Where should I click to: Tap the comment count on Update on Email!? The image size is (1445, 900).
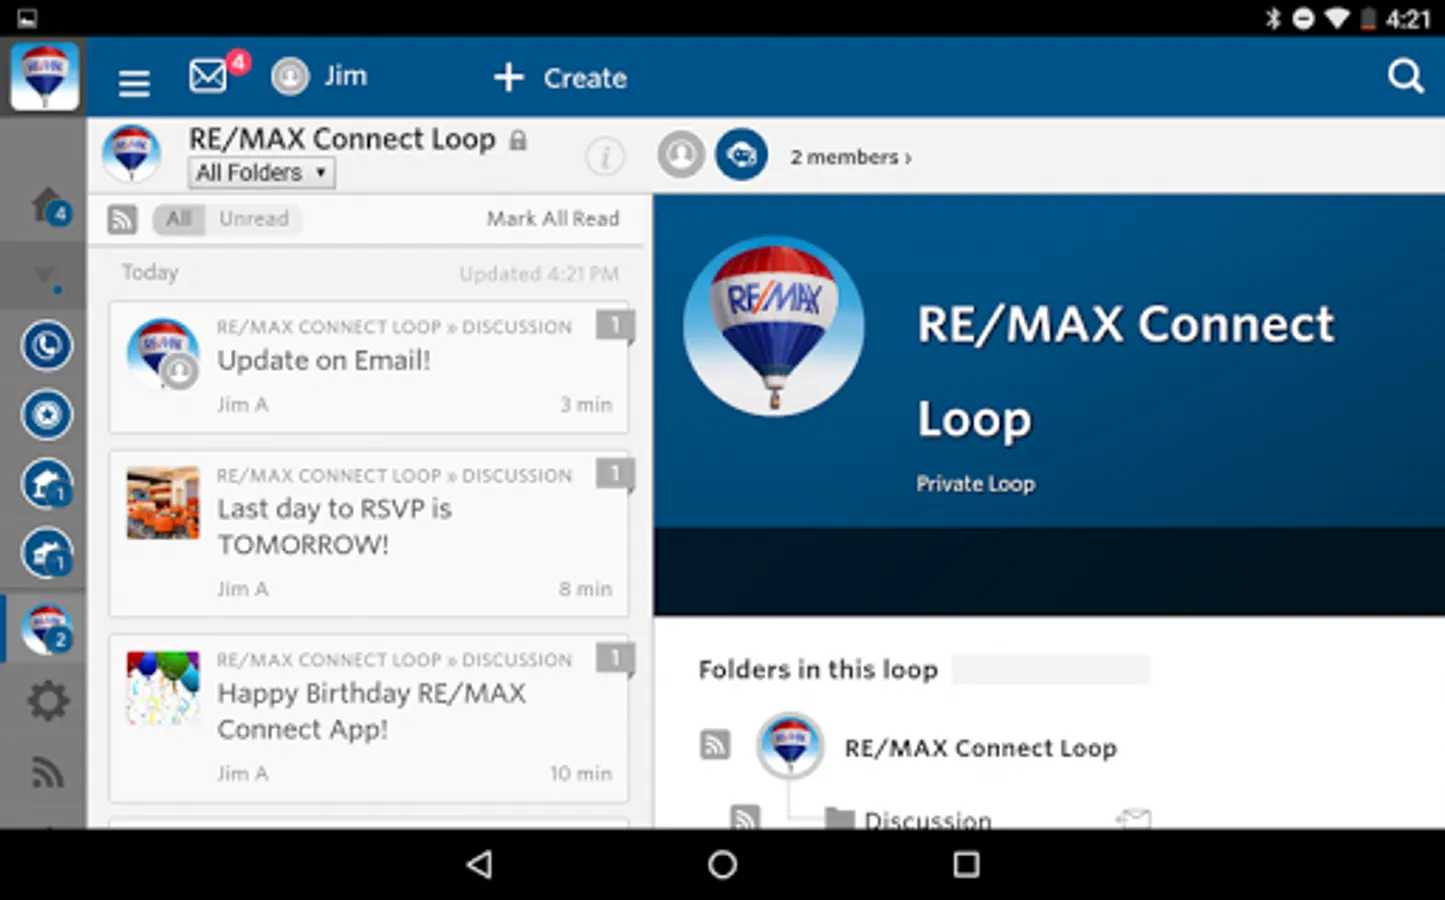point(614,325)
